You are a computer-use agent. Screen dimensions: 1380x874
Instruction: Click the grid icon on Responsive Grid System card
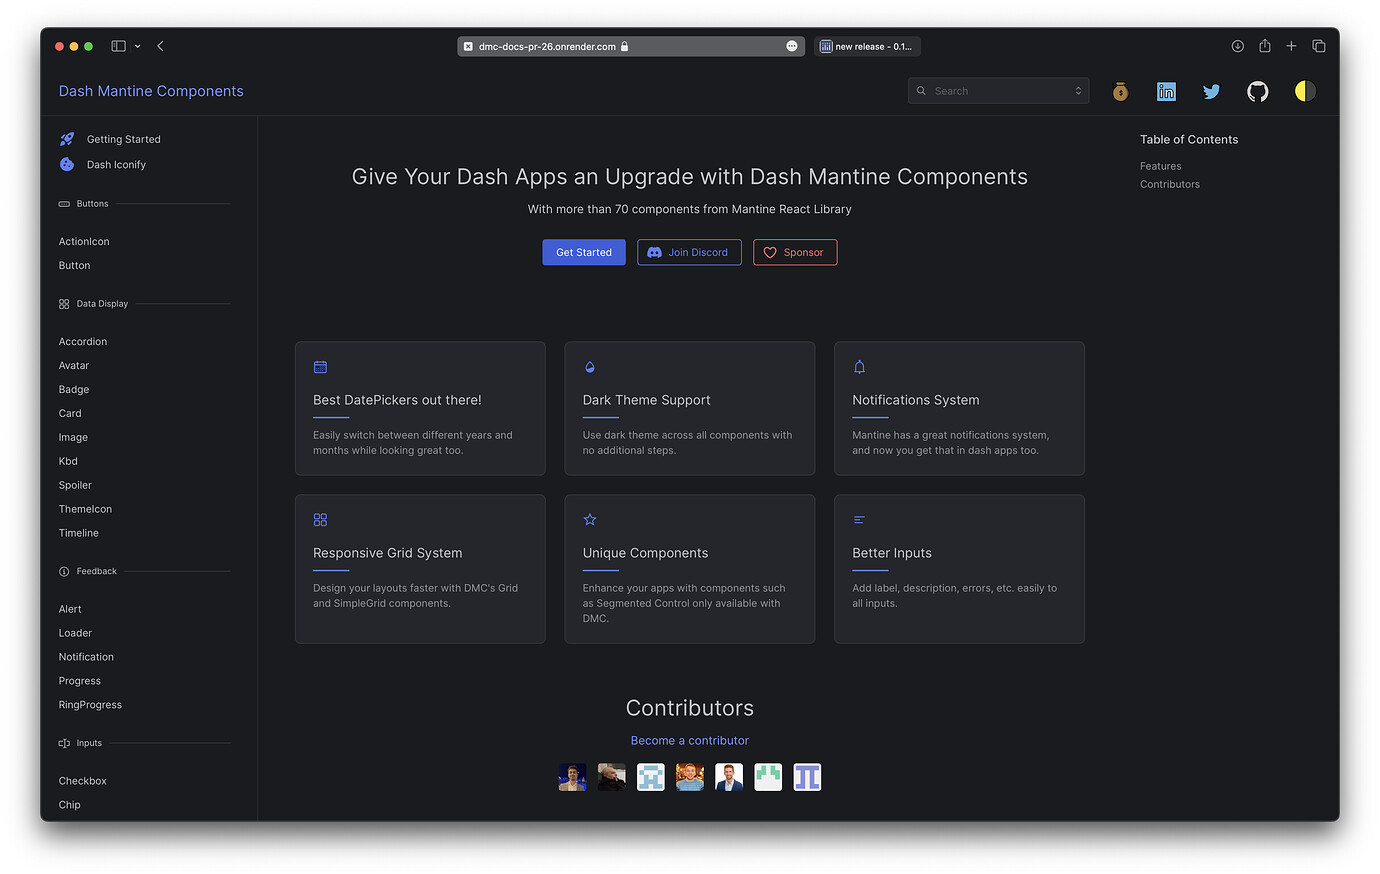(320, 519)
